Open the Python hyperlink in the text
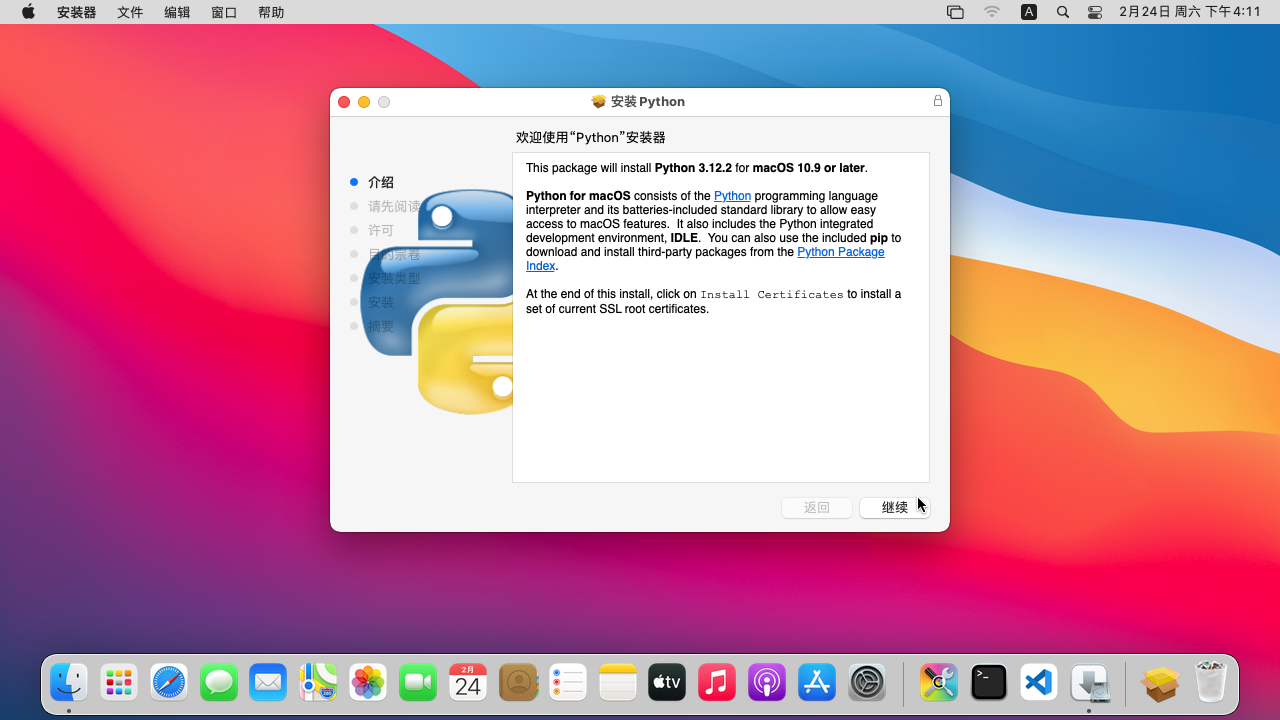 (x=732, y=196)
